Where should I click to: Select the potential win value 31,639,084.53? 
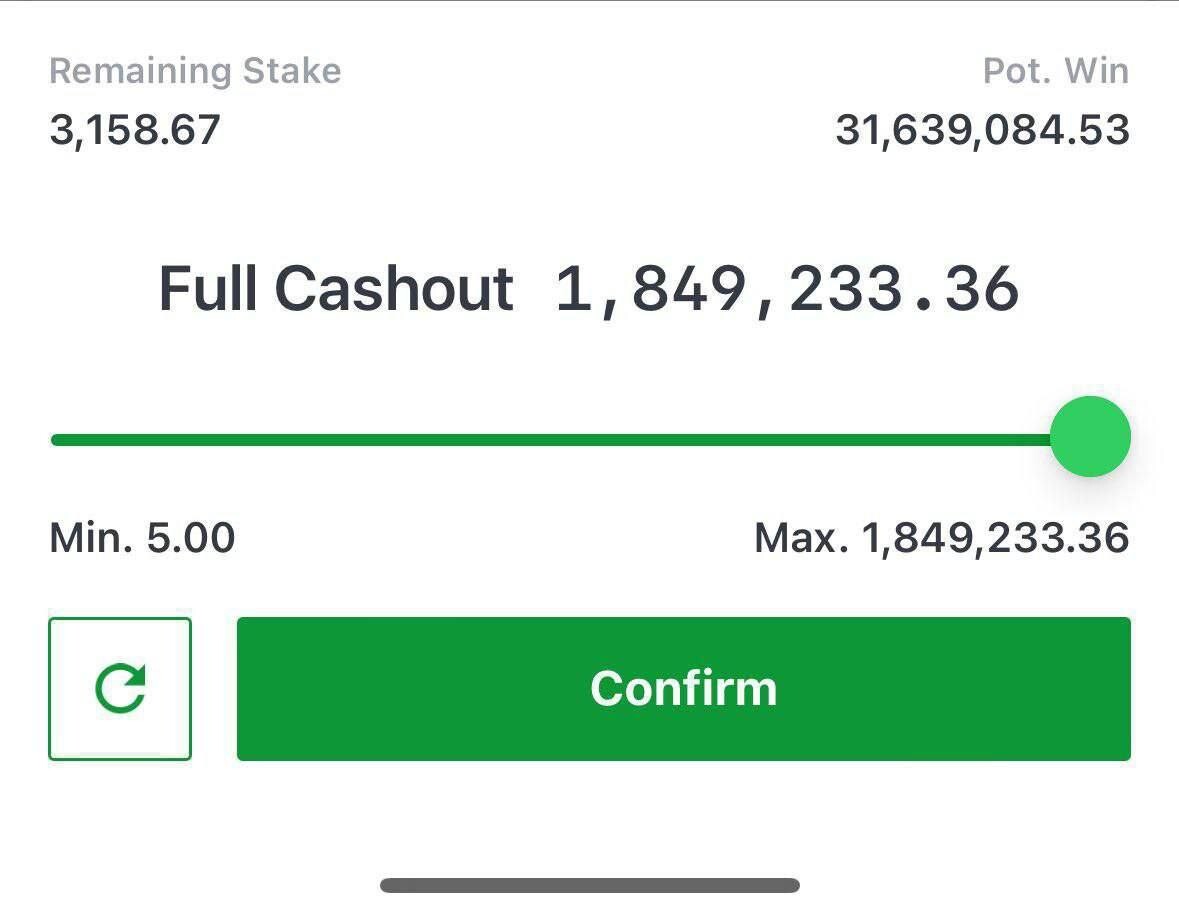(983, 130)
